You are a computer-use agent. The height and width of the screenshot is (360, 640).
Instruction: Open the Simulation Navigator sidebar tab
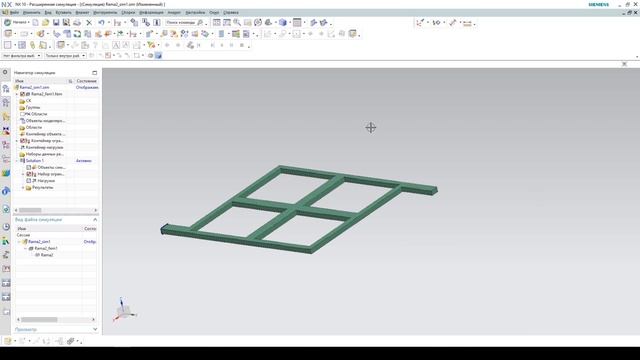pyautogui.click(x=6, y=89)
